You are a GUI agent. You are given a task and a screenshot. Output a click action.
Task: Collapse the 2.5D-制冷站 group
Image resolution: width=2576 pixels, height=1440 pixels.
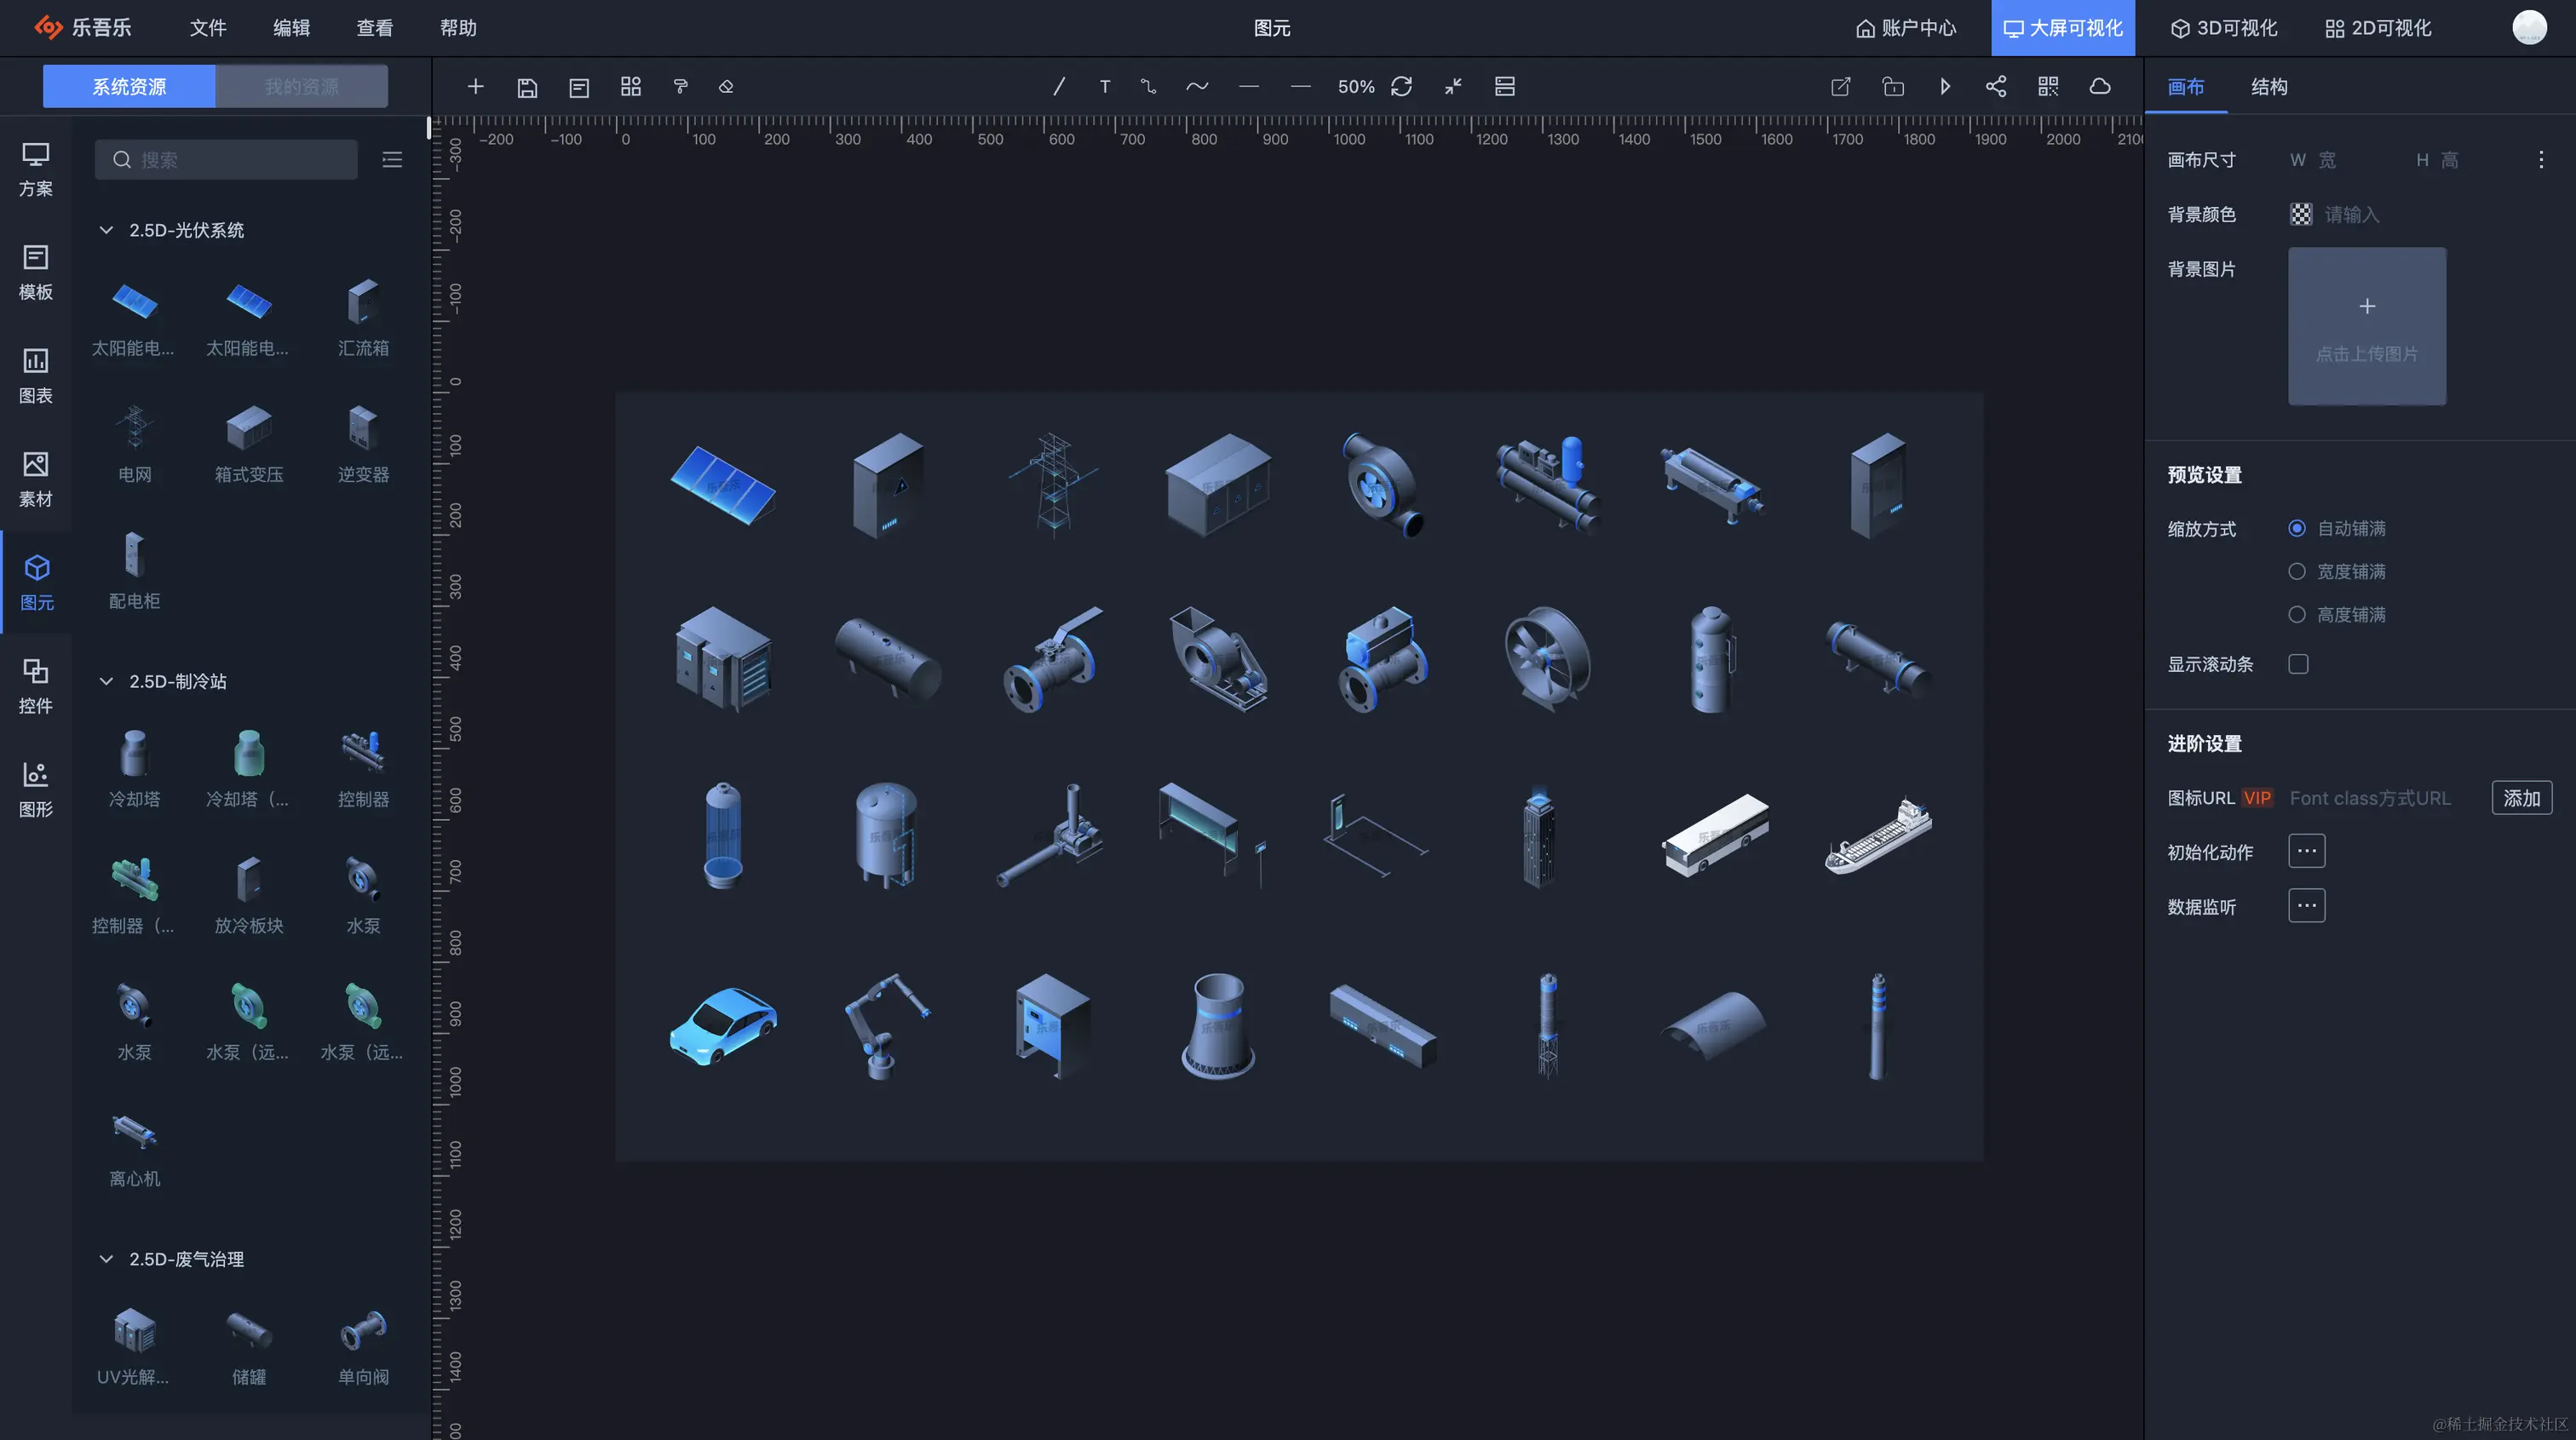106,681
